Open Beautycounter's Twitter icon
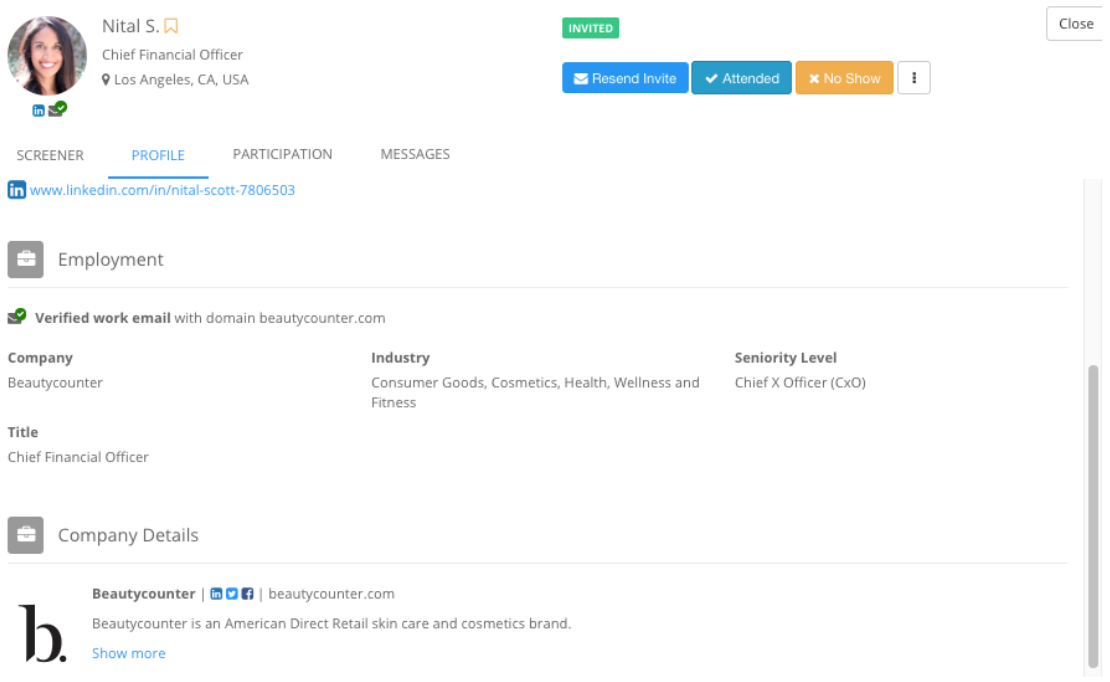 coord(232,594)
